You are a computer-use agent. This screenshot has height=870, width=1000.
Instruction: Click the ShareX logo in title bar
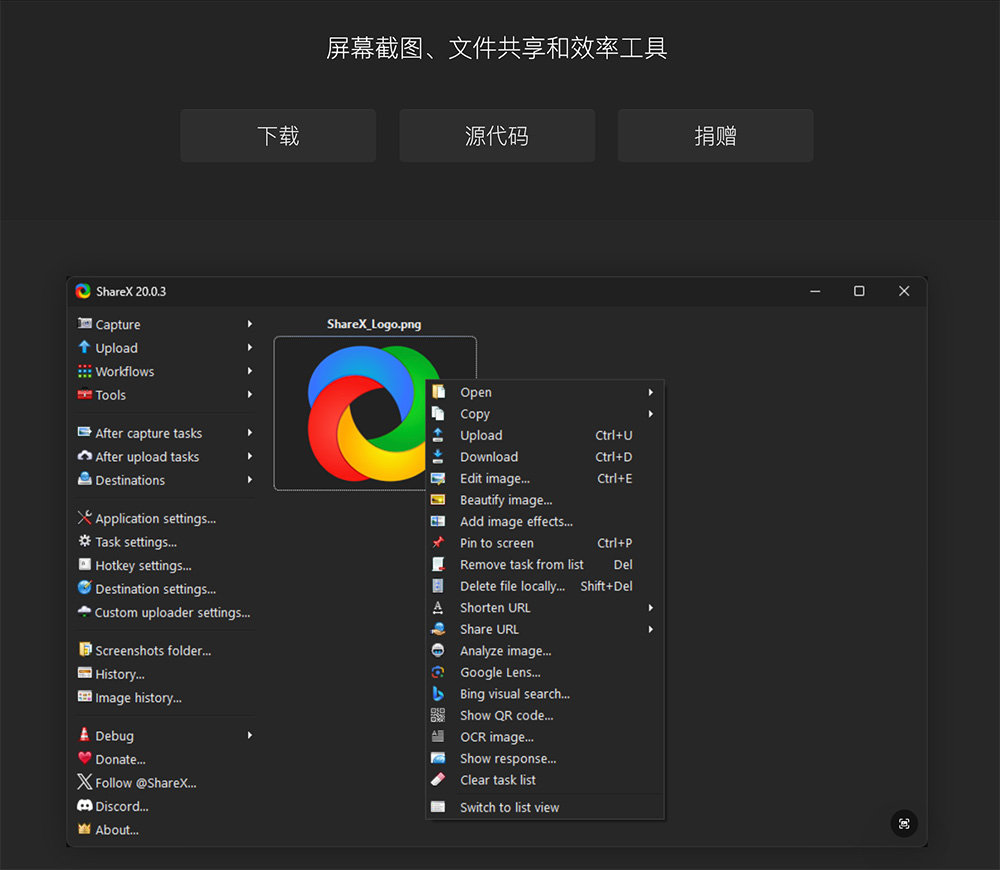click(83, 291)
